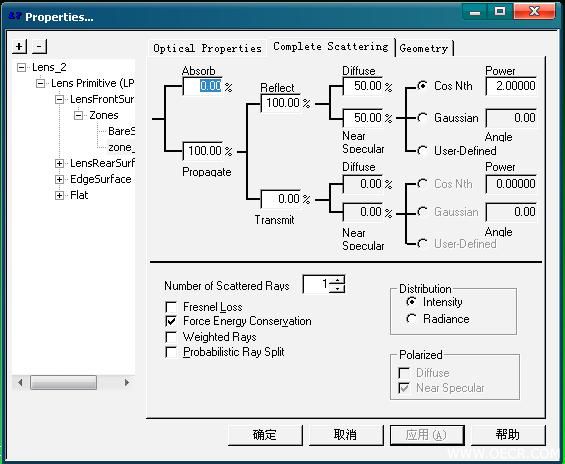565x464 pixels.
Task: Click the plus expand-all button above the tree
Action: [19, 46]
